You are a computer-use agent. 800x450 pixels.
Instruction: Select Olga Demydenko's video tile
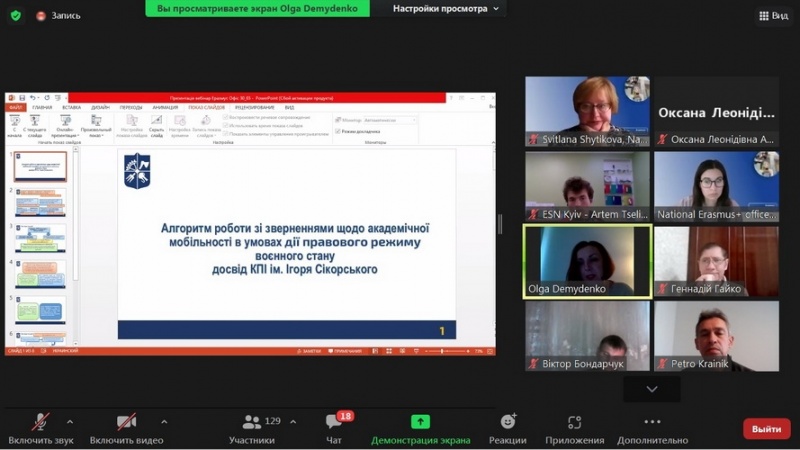click(587, 261)
